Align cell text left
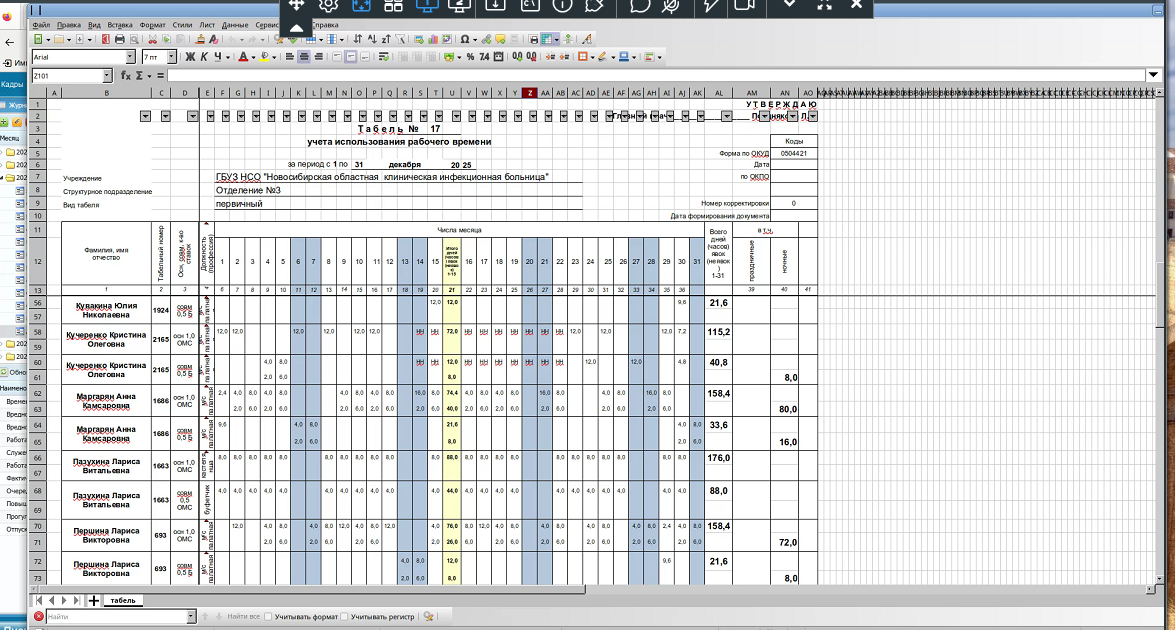The height and width of the screenshot is (630, 1175). point(289,57)
